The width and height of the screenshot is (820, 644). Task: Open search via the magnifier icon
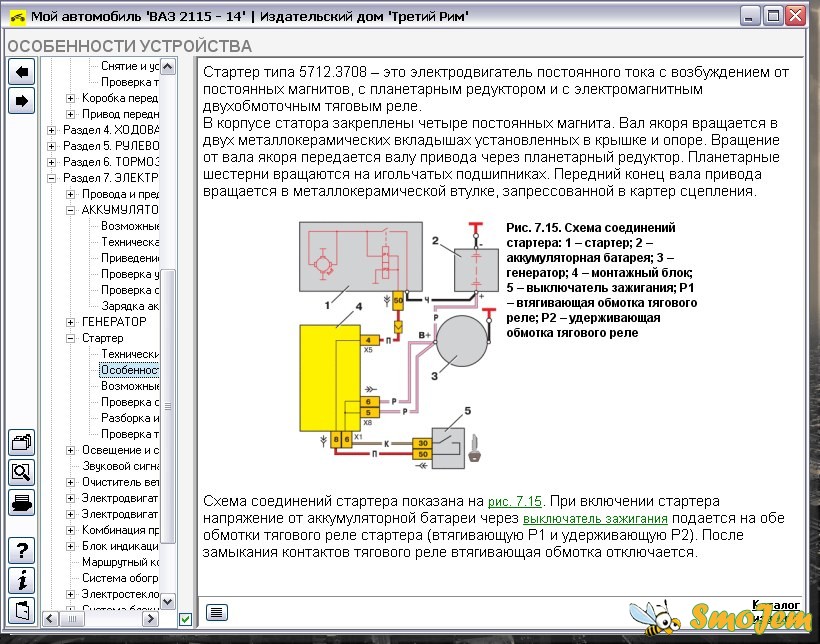click(x=21, y=472)
